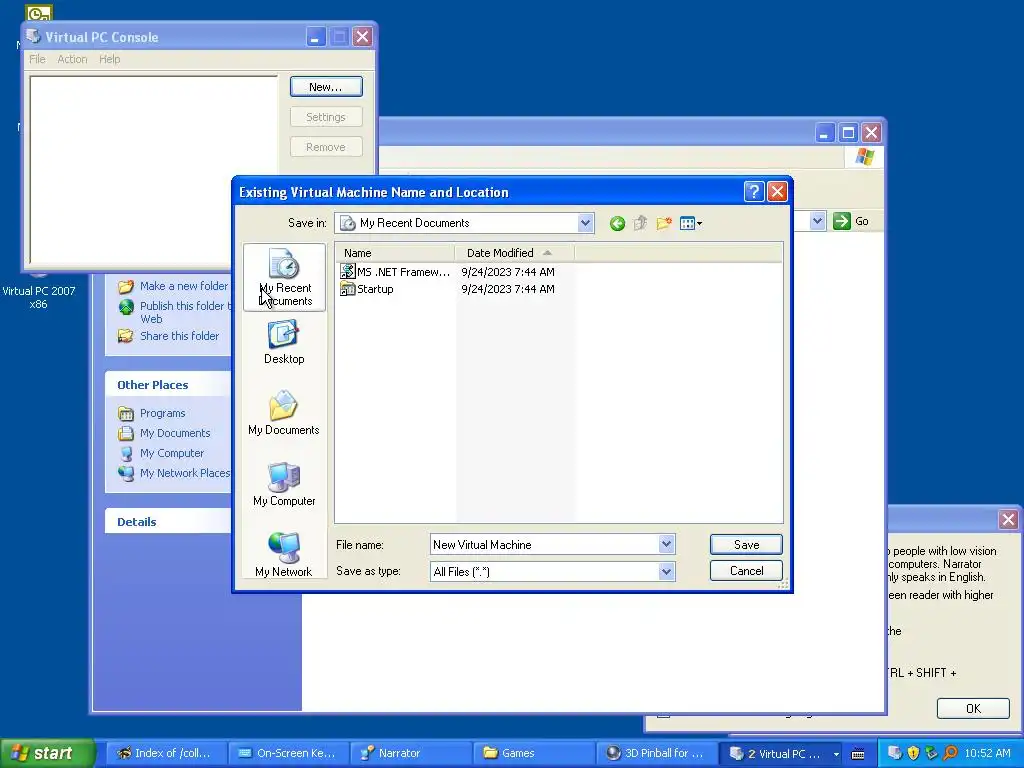
Task: Switch to 3D Pinball taskbar item
Action: 656,753
